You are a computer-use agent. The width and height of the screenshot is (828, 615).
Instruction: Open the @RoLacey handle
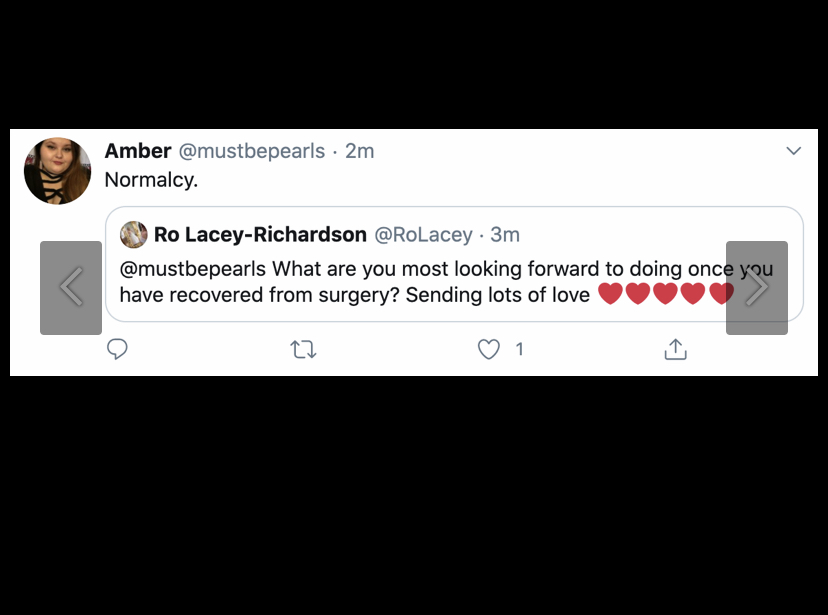point(424,235)
